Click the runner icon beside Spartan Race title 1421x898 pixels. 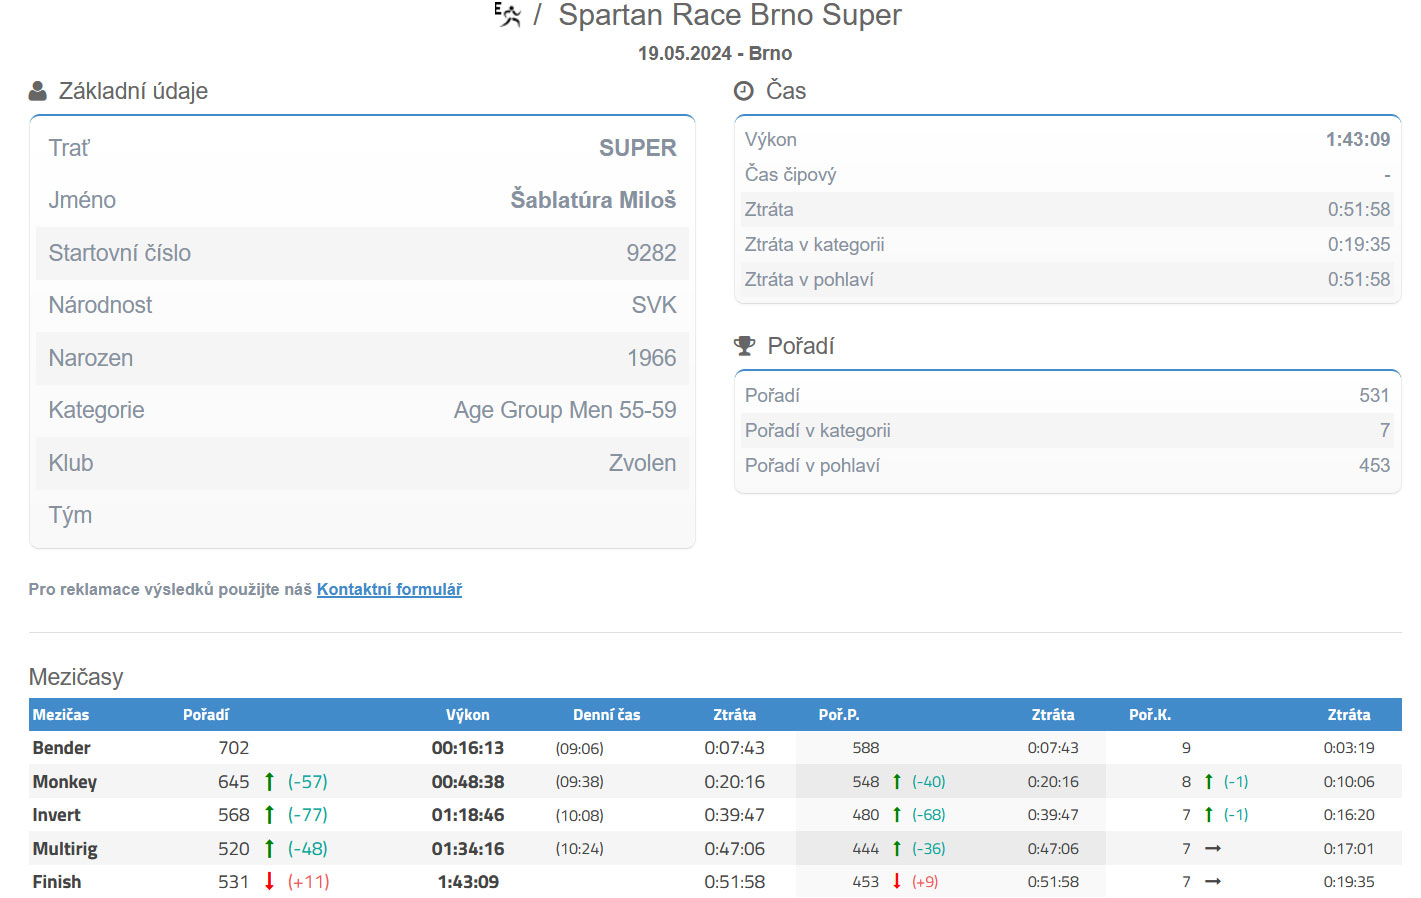coord(508,14)
